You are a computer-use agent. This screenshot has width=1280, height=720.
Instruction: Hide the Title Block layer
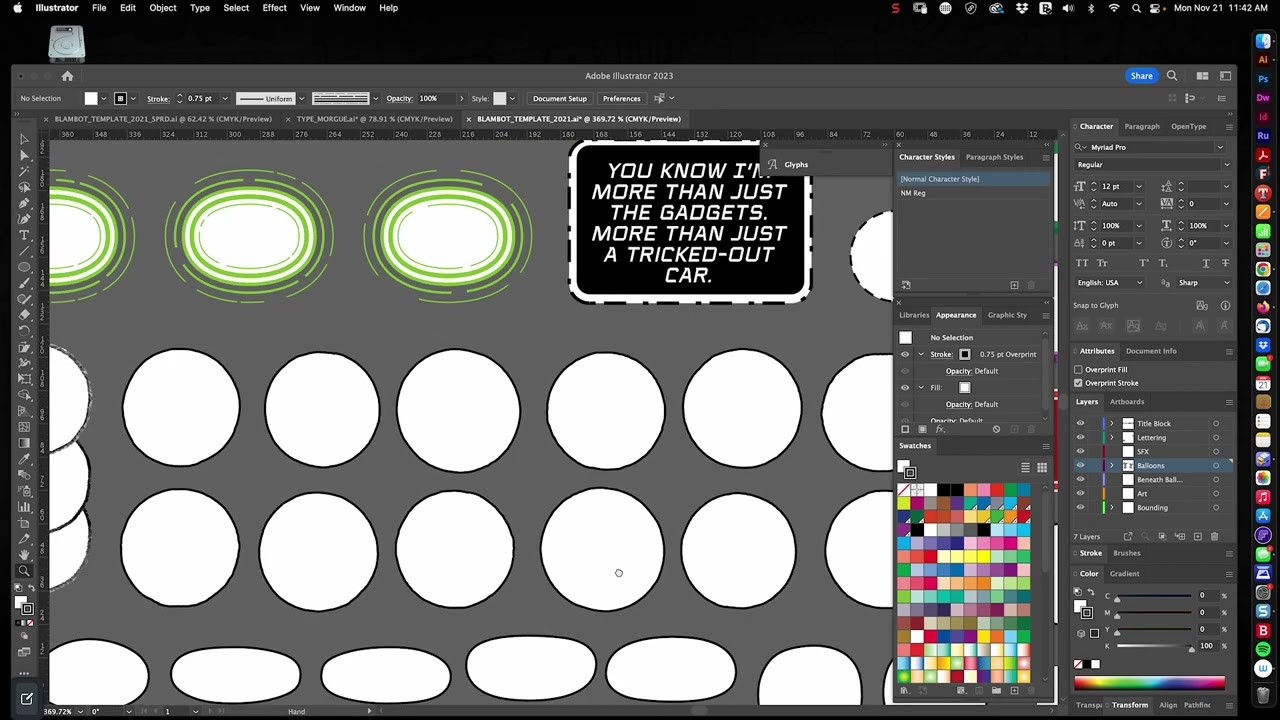tap(1080, 424)
